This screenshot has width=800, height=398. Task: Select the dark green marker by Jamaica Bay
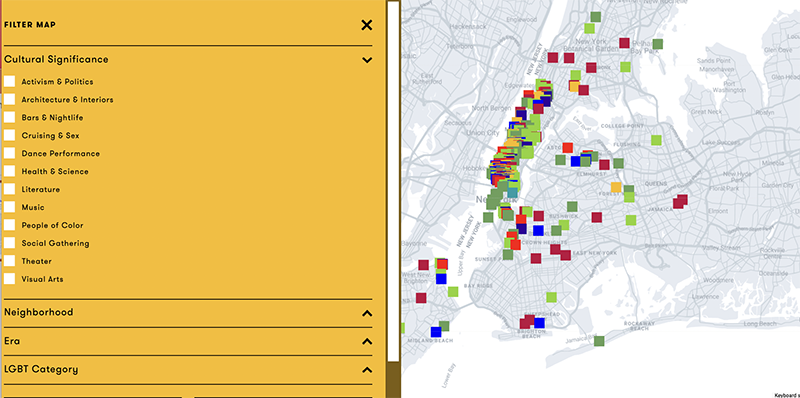click(x=599, y=341)
